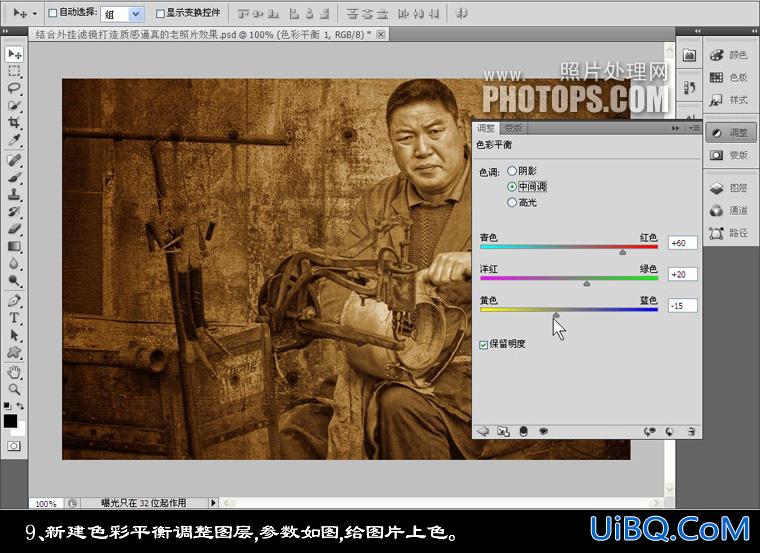Select the Hand tool

click(14, 372)
